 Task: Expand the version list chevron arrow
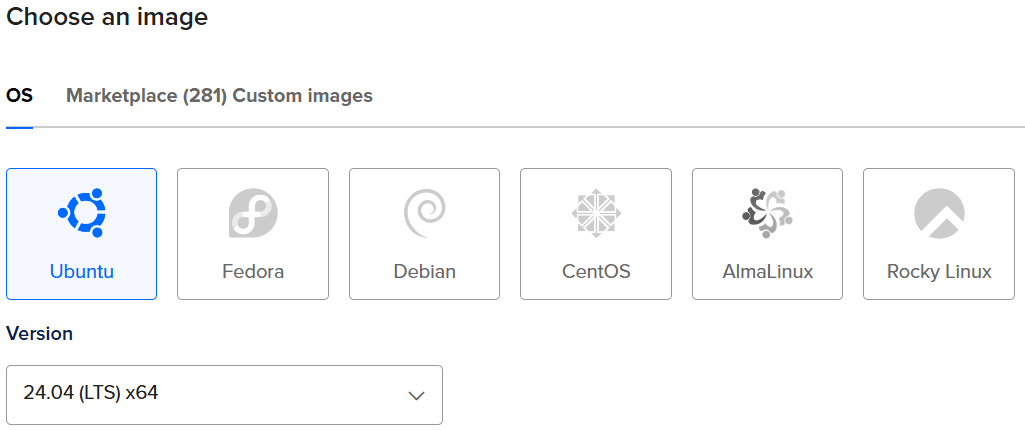click(416, 396)
